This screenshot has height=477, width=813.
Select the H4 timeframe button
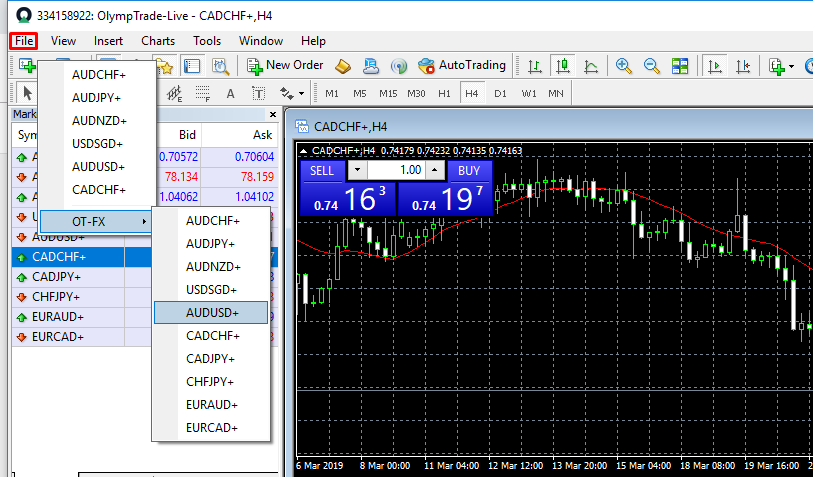471,93
